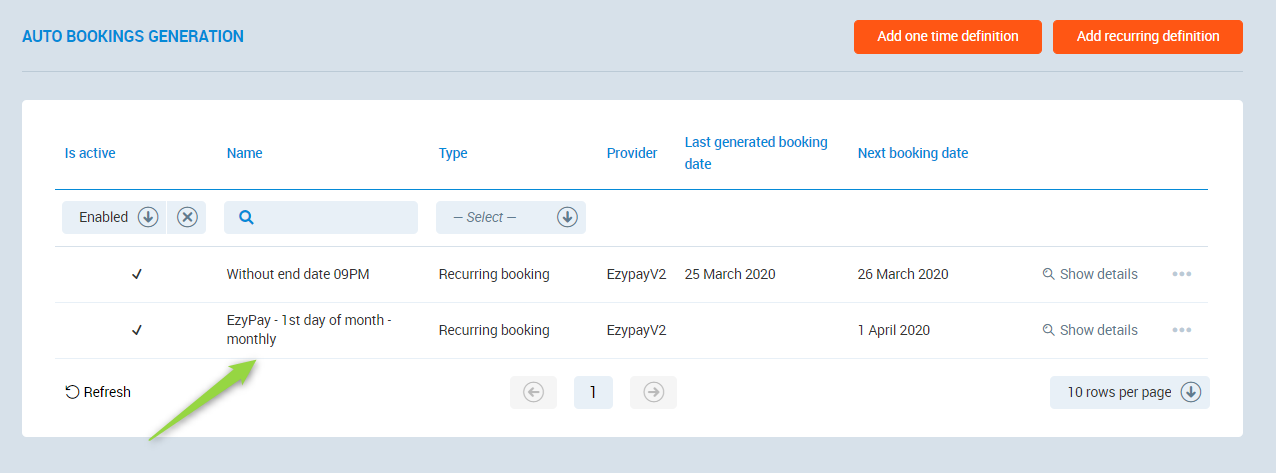Go to previous page arrow

533,393
